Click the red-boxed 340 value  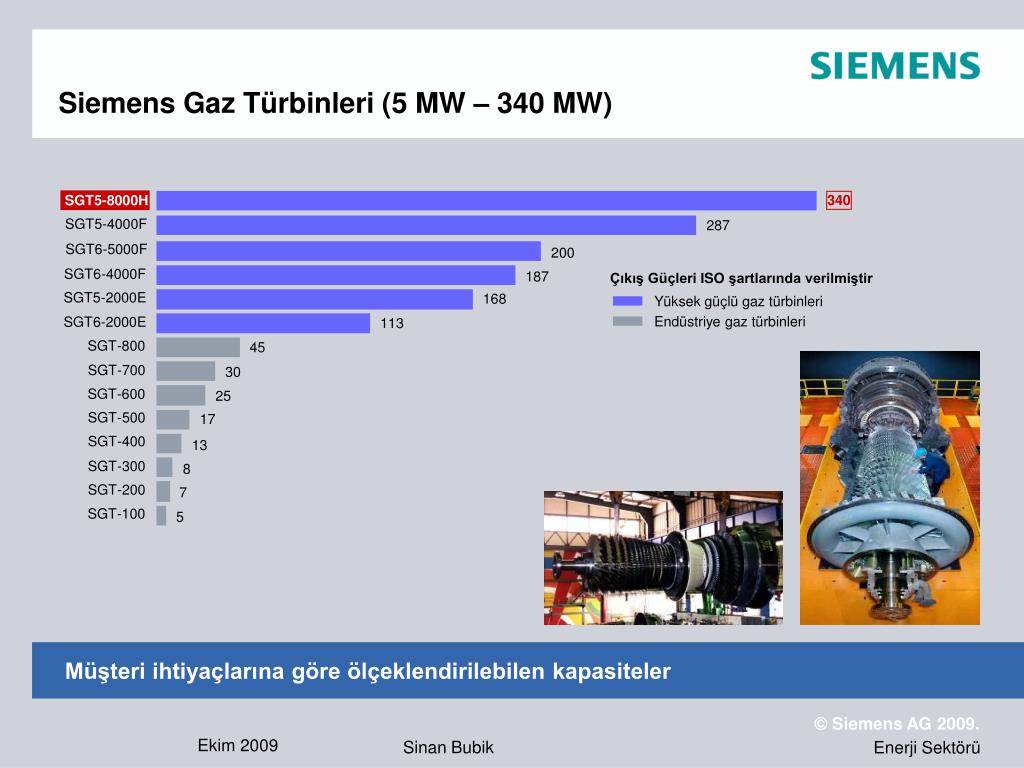pyautogui.click(x=839, y=200)
